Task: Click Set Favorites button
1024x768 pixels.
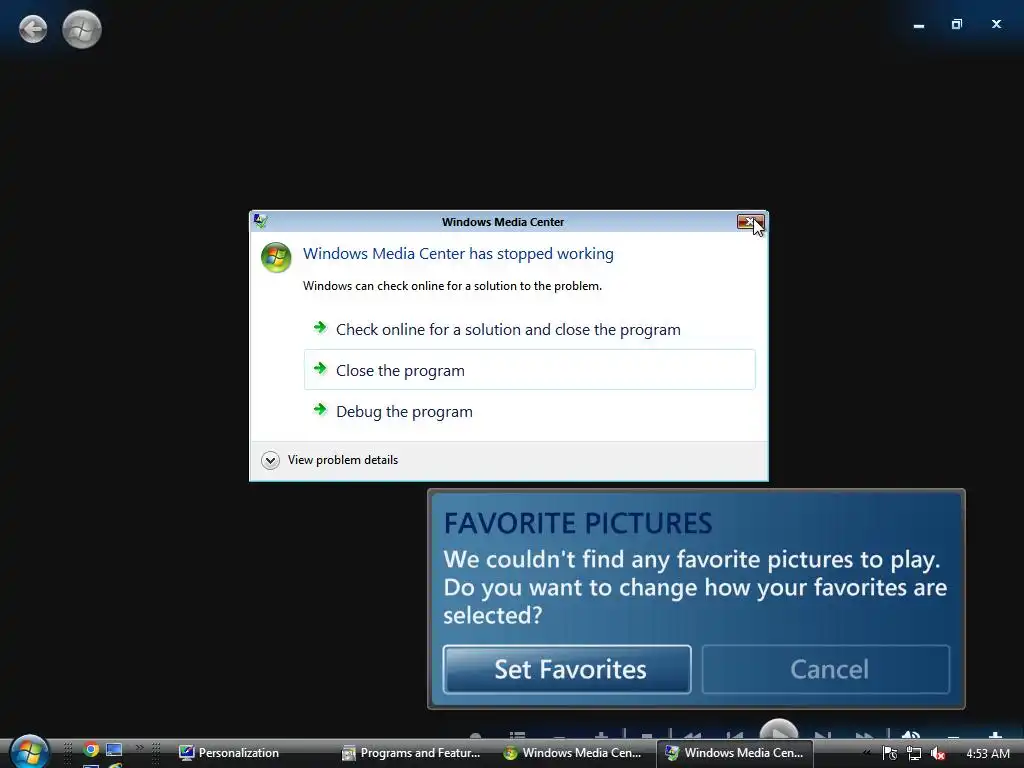Action: pos(567,669)
